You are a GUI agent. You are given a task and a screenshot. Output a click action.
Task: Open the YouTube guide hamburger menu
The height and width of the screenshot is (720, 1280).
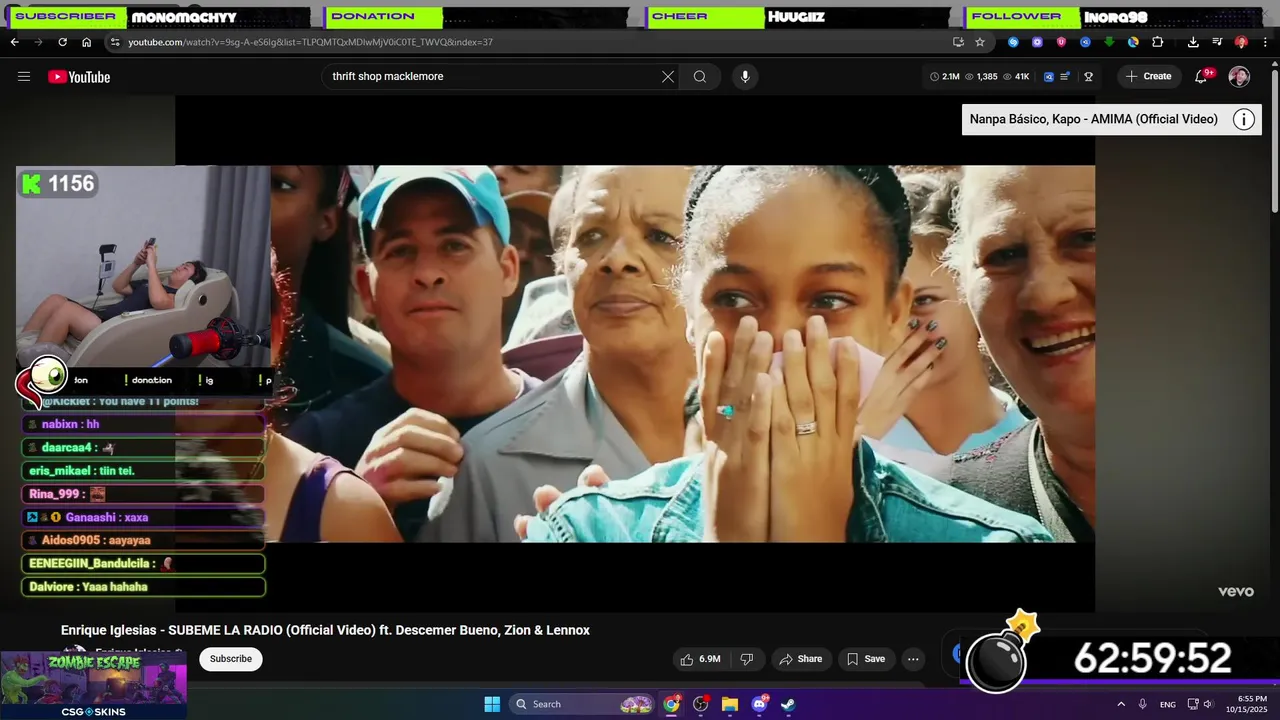24,76
